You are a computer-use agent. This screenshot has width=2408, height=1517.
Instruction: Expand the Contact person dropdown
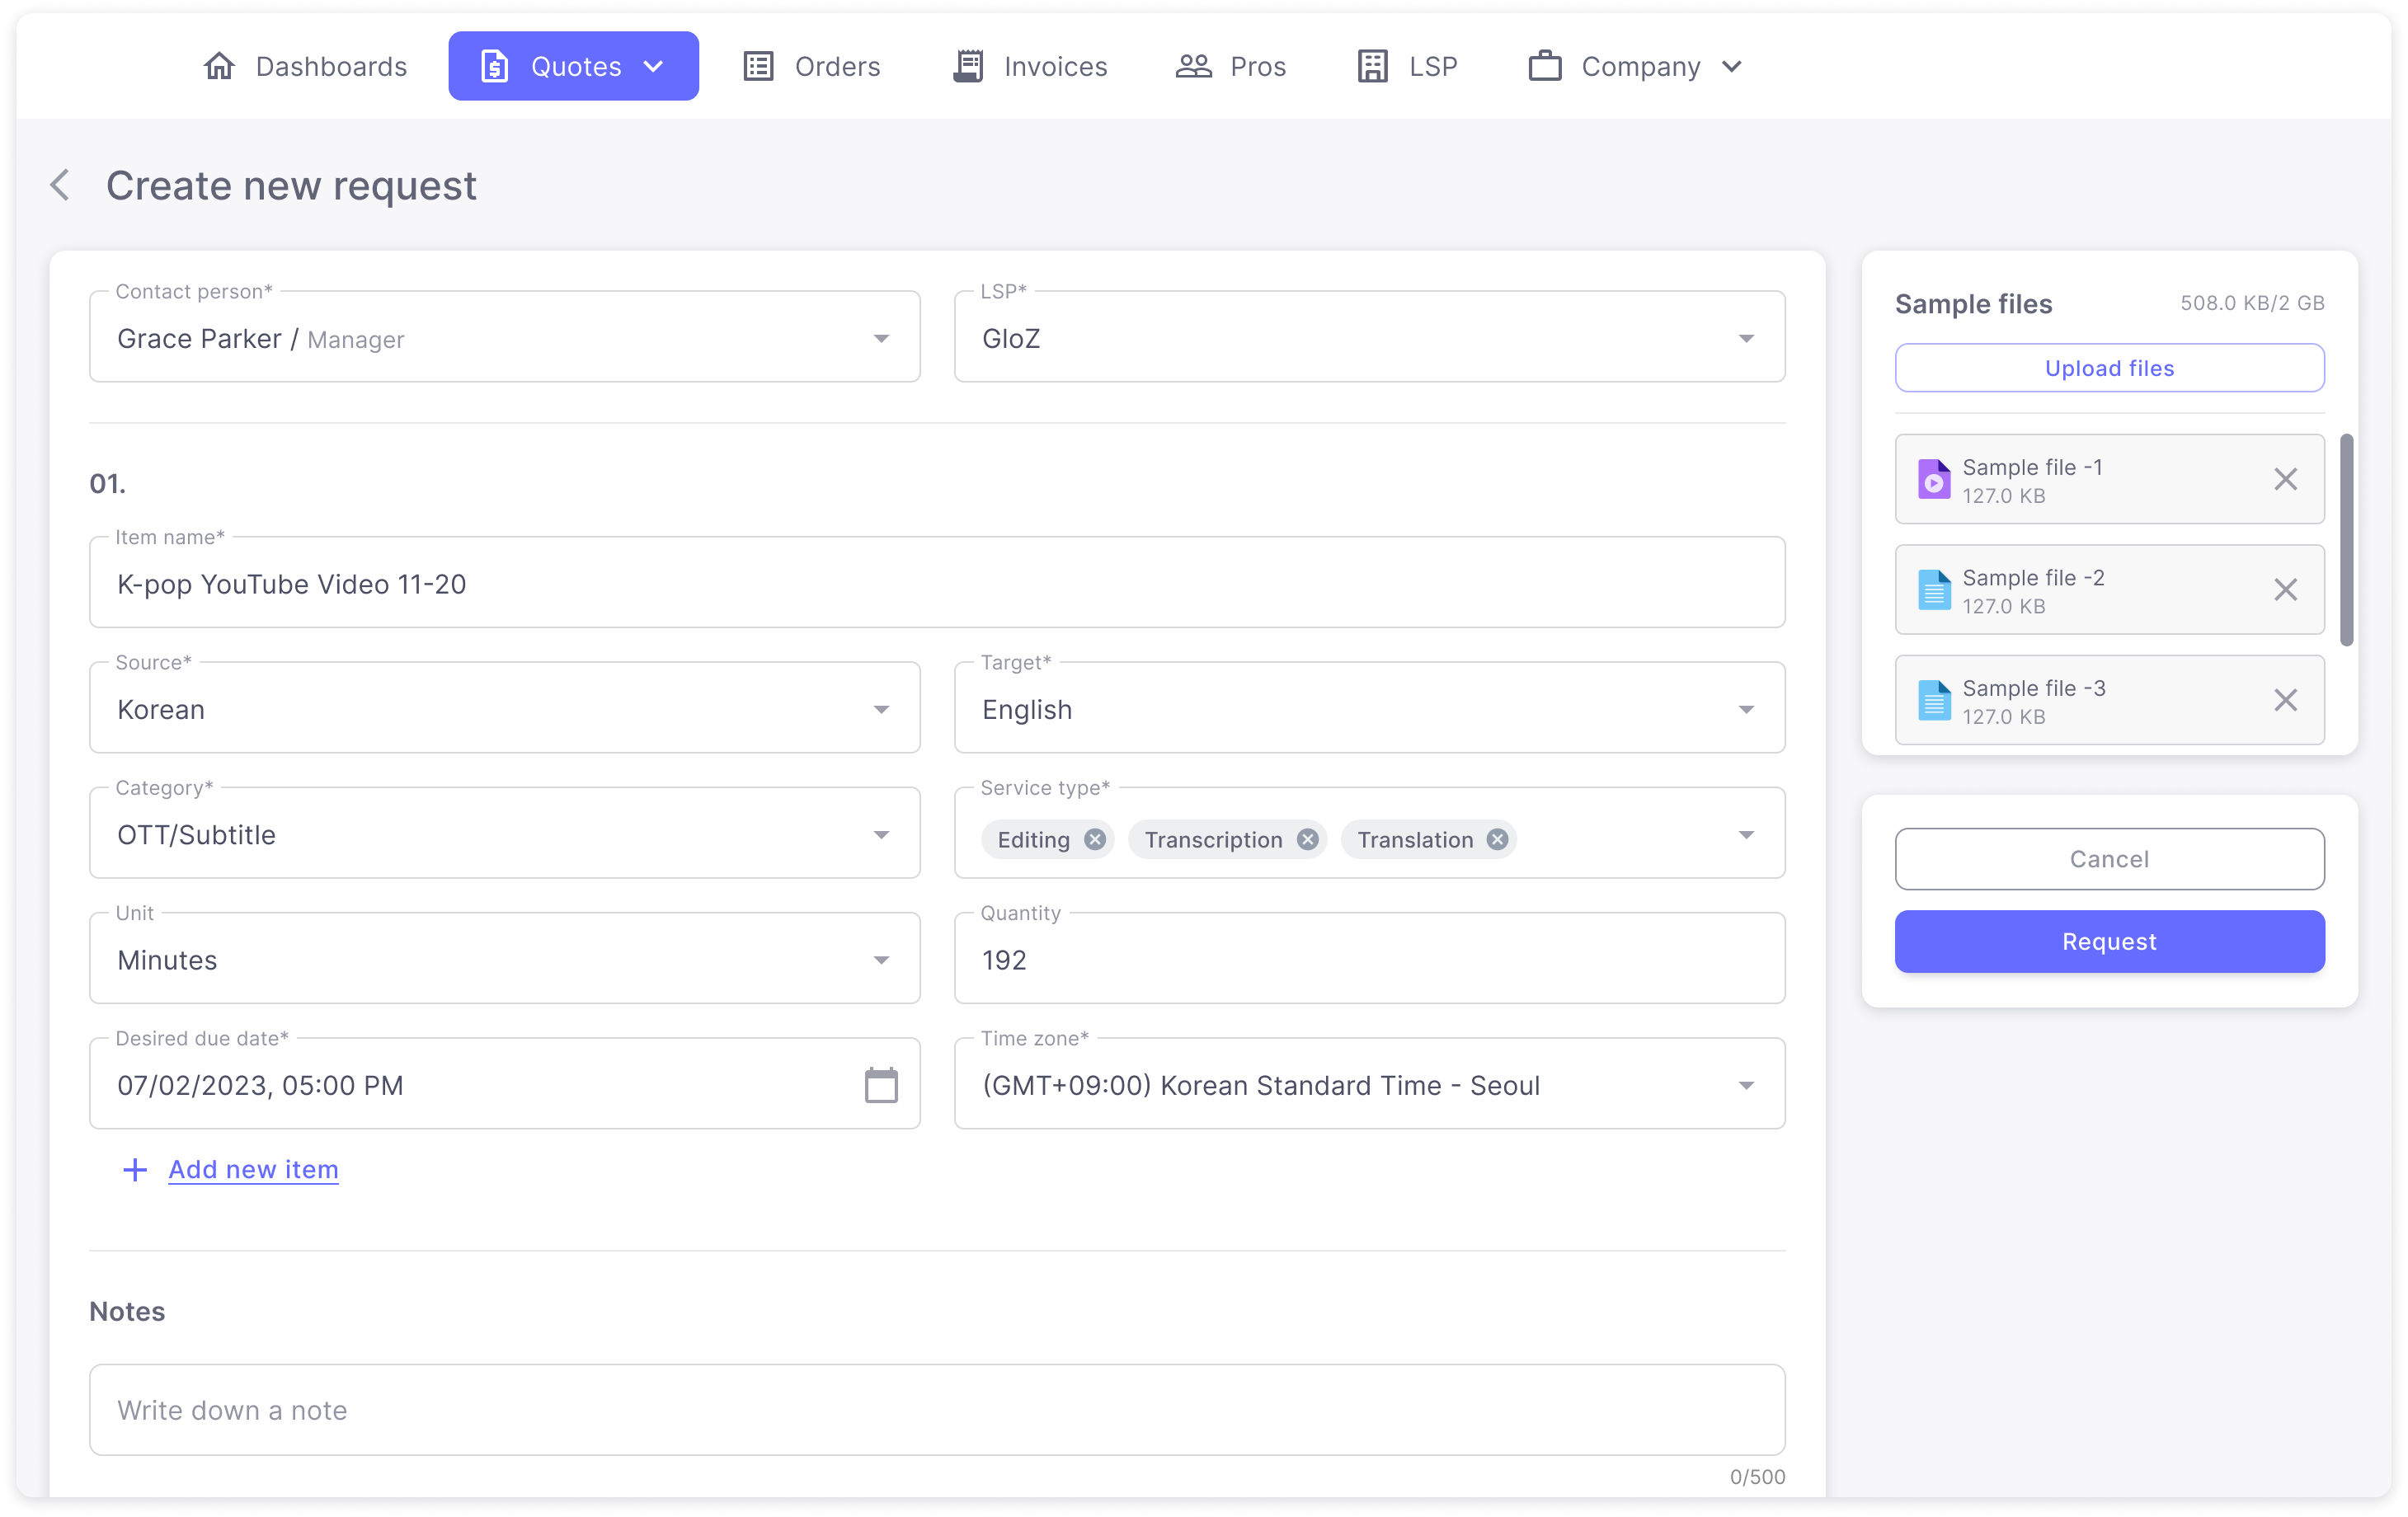(880, 339)
